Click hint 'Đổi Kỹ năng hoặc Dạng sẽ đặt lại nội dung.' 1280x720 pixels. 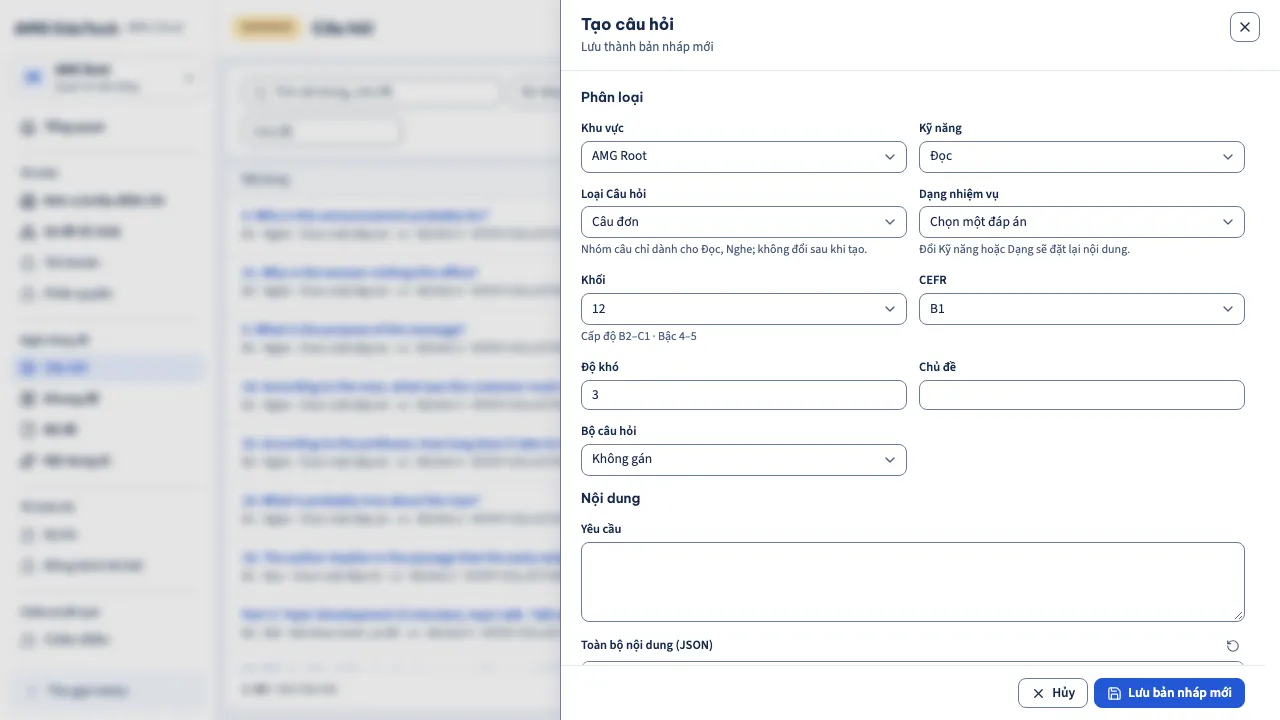(x=1024, y=249)
